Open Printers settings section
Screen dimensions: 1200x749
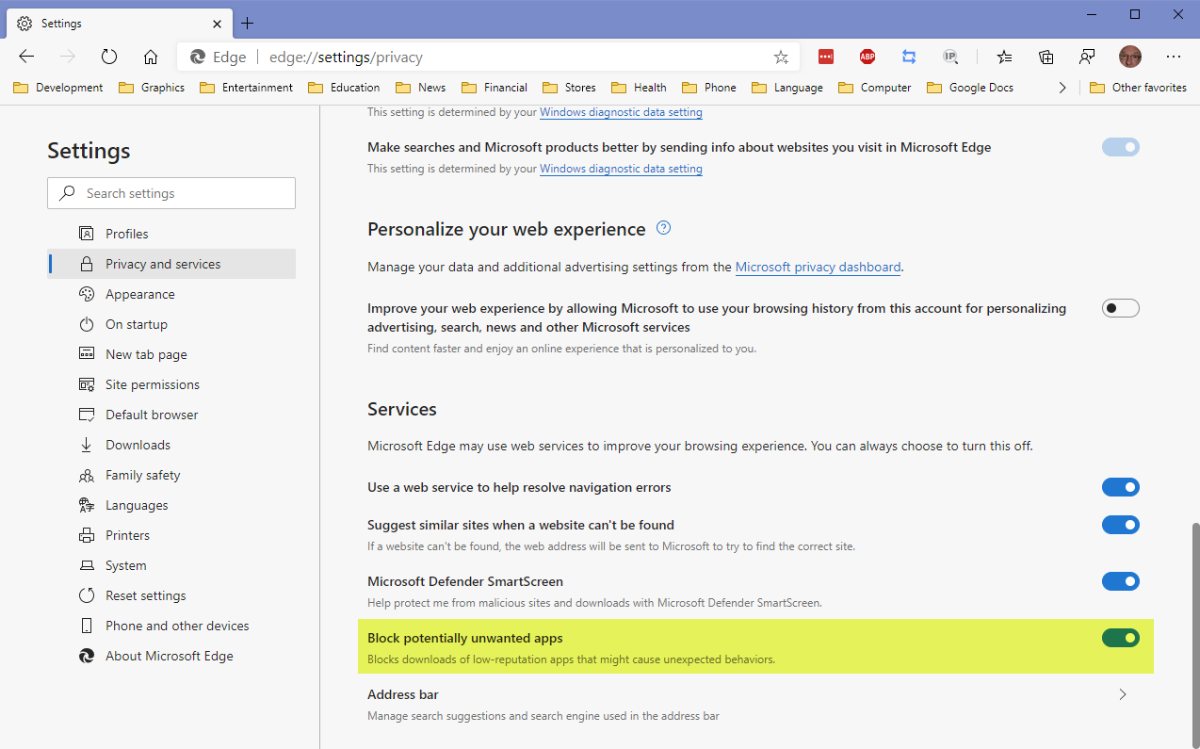pyautogui.click(x=171, y=535)
